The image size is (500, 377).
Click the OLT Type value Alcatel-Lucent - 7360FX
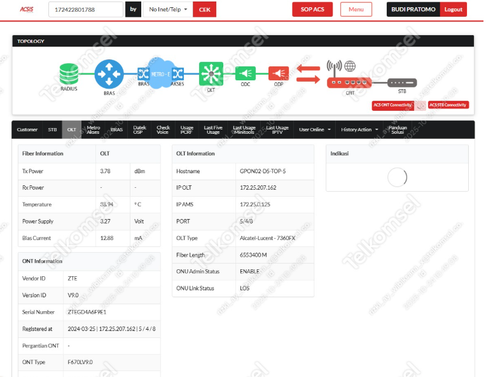click(267, 238)
